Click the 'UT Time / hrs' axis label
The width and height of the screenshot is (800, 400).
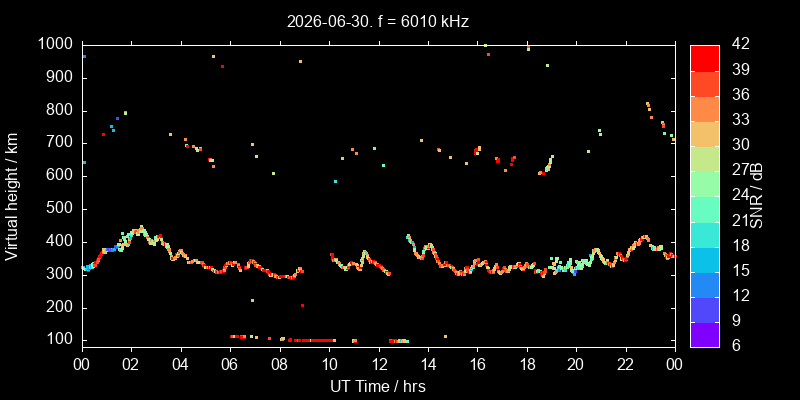point(378,386)
